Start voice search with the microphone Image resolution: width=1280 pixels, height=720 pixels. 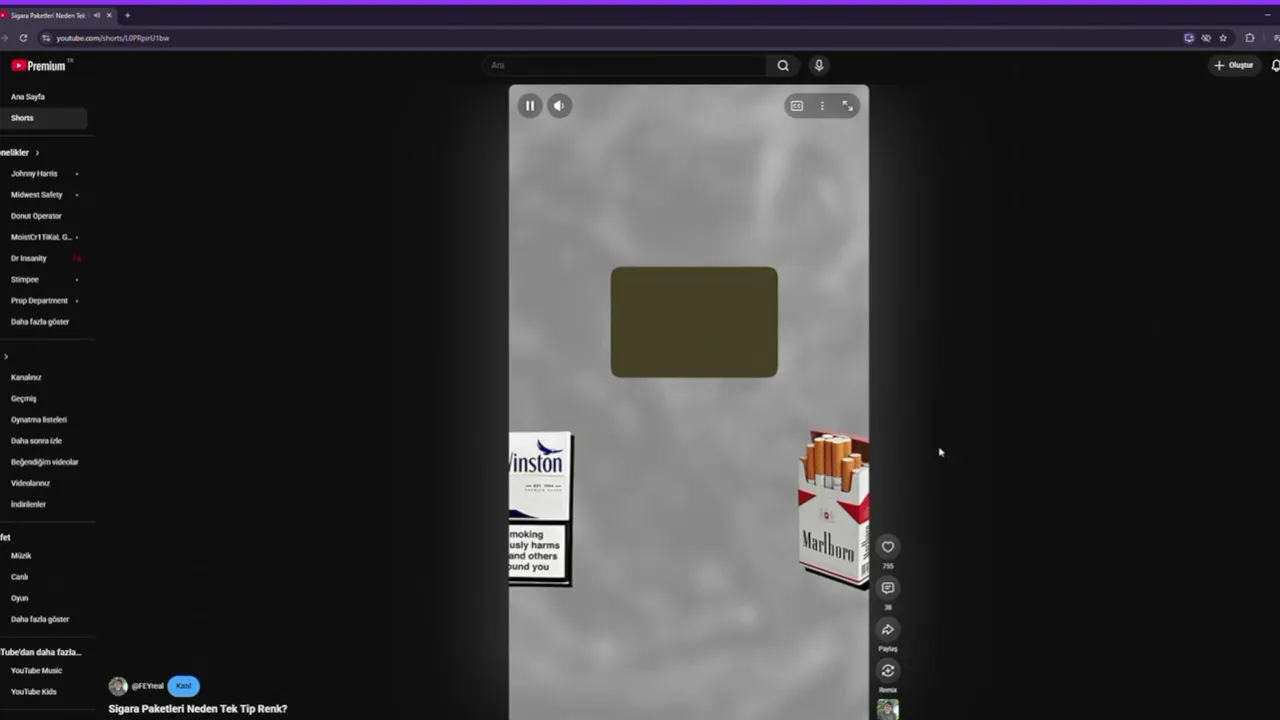tap(819, 66)
